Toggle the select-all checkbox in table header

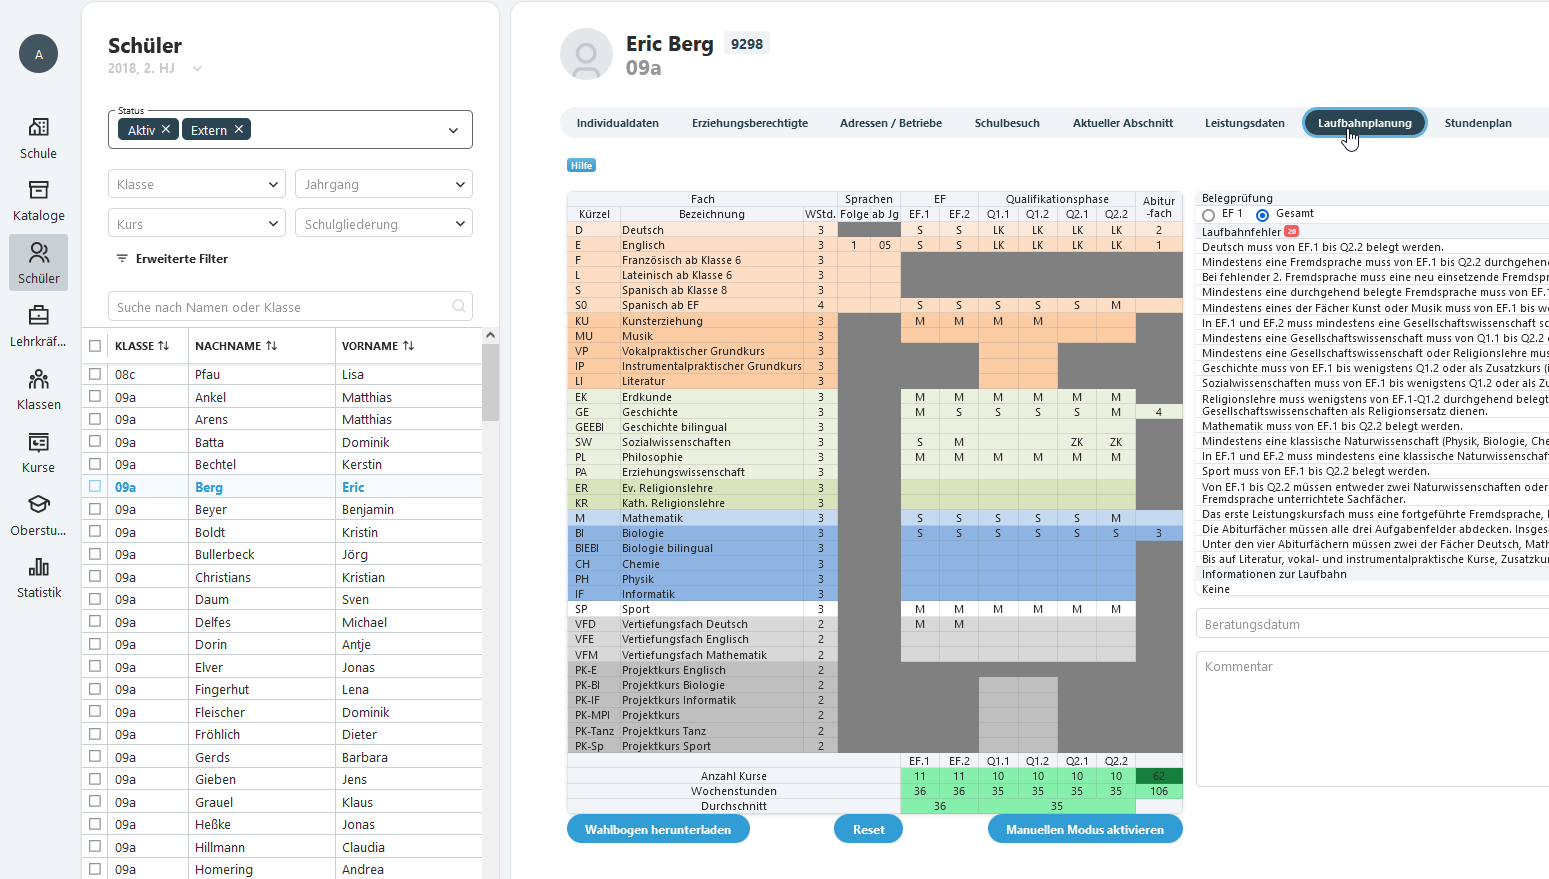pos(95,346)
